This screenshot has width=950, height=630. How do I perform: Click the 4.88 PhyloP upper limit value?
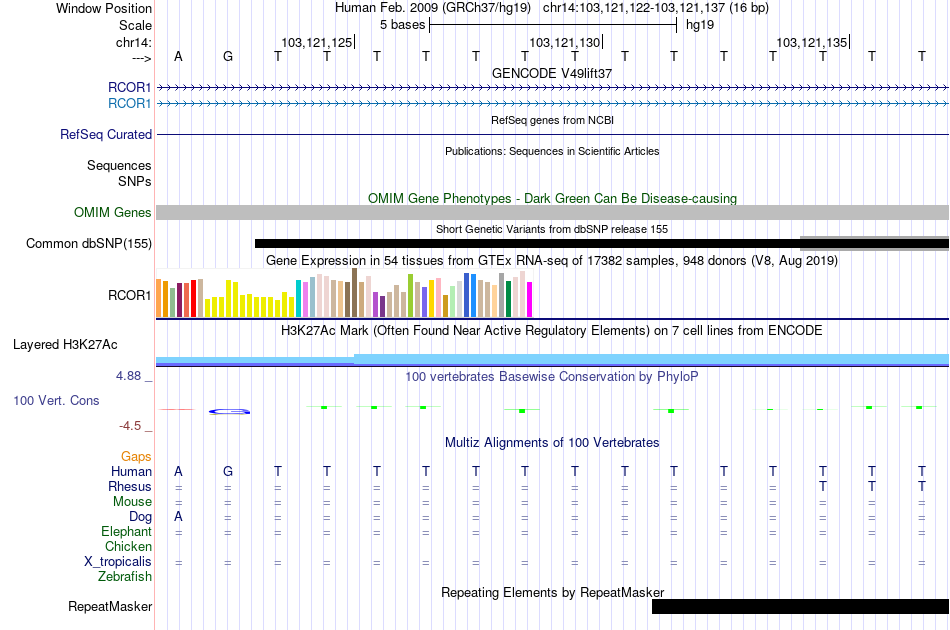[x=128, y=376]
